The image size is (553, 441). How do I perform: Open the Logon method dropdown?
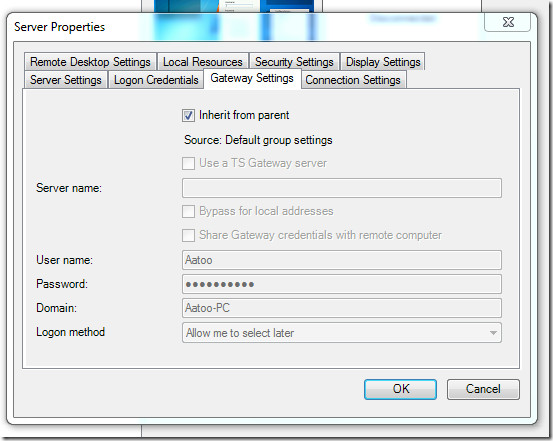point(342,333)
